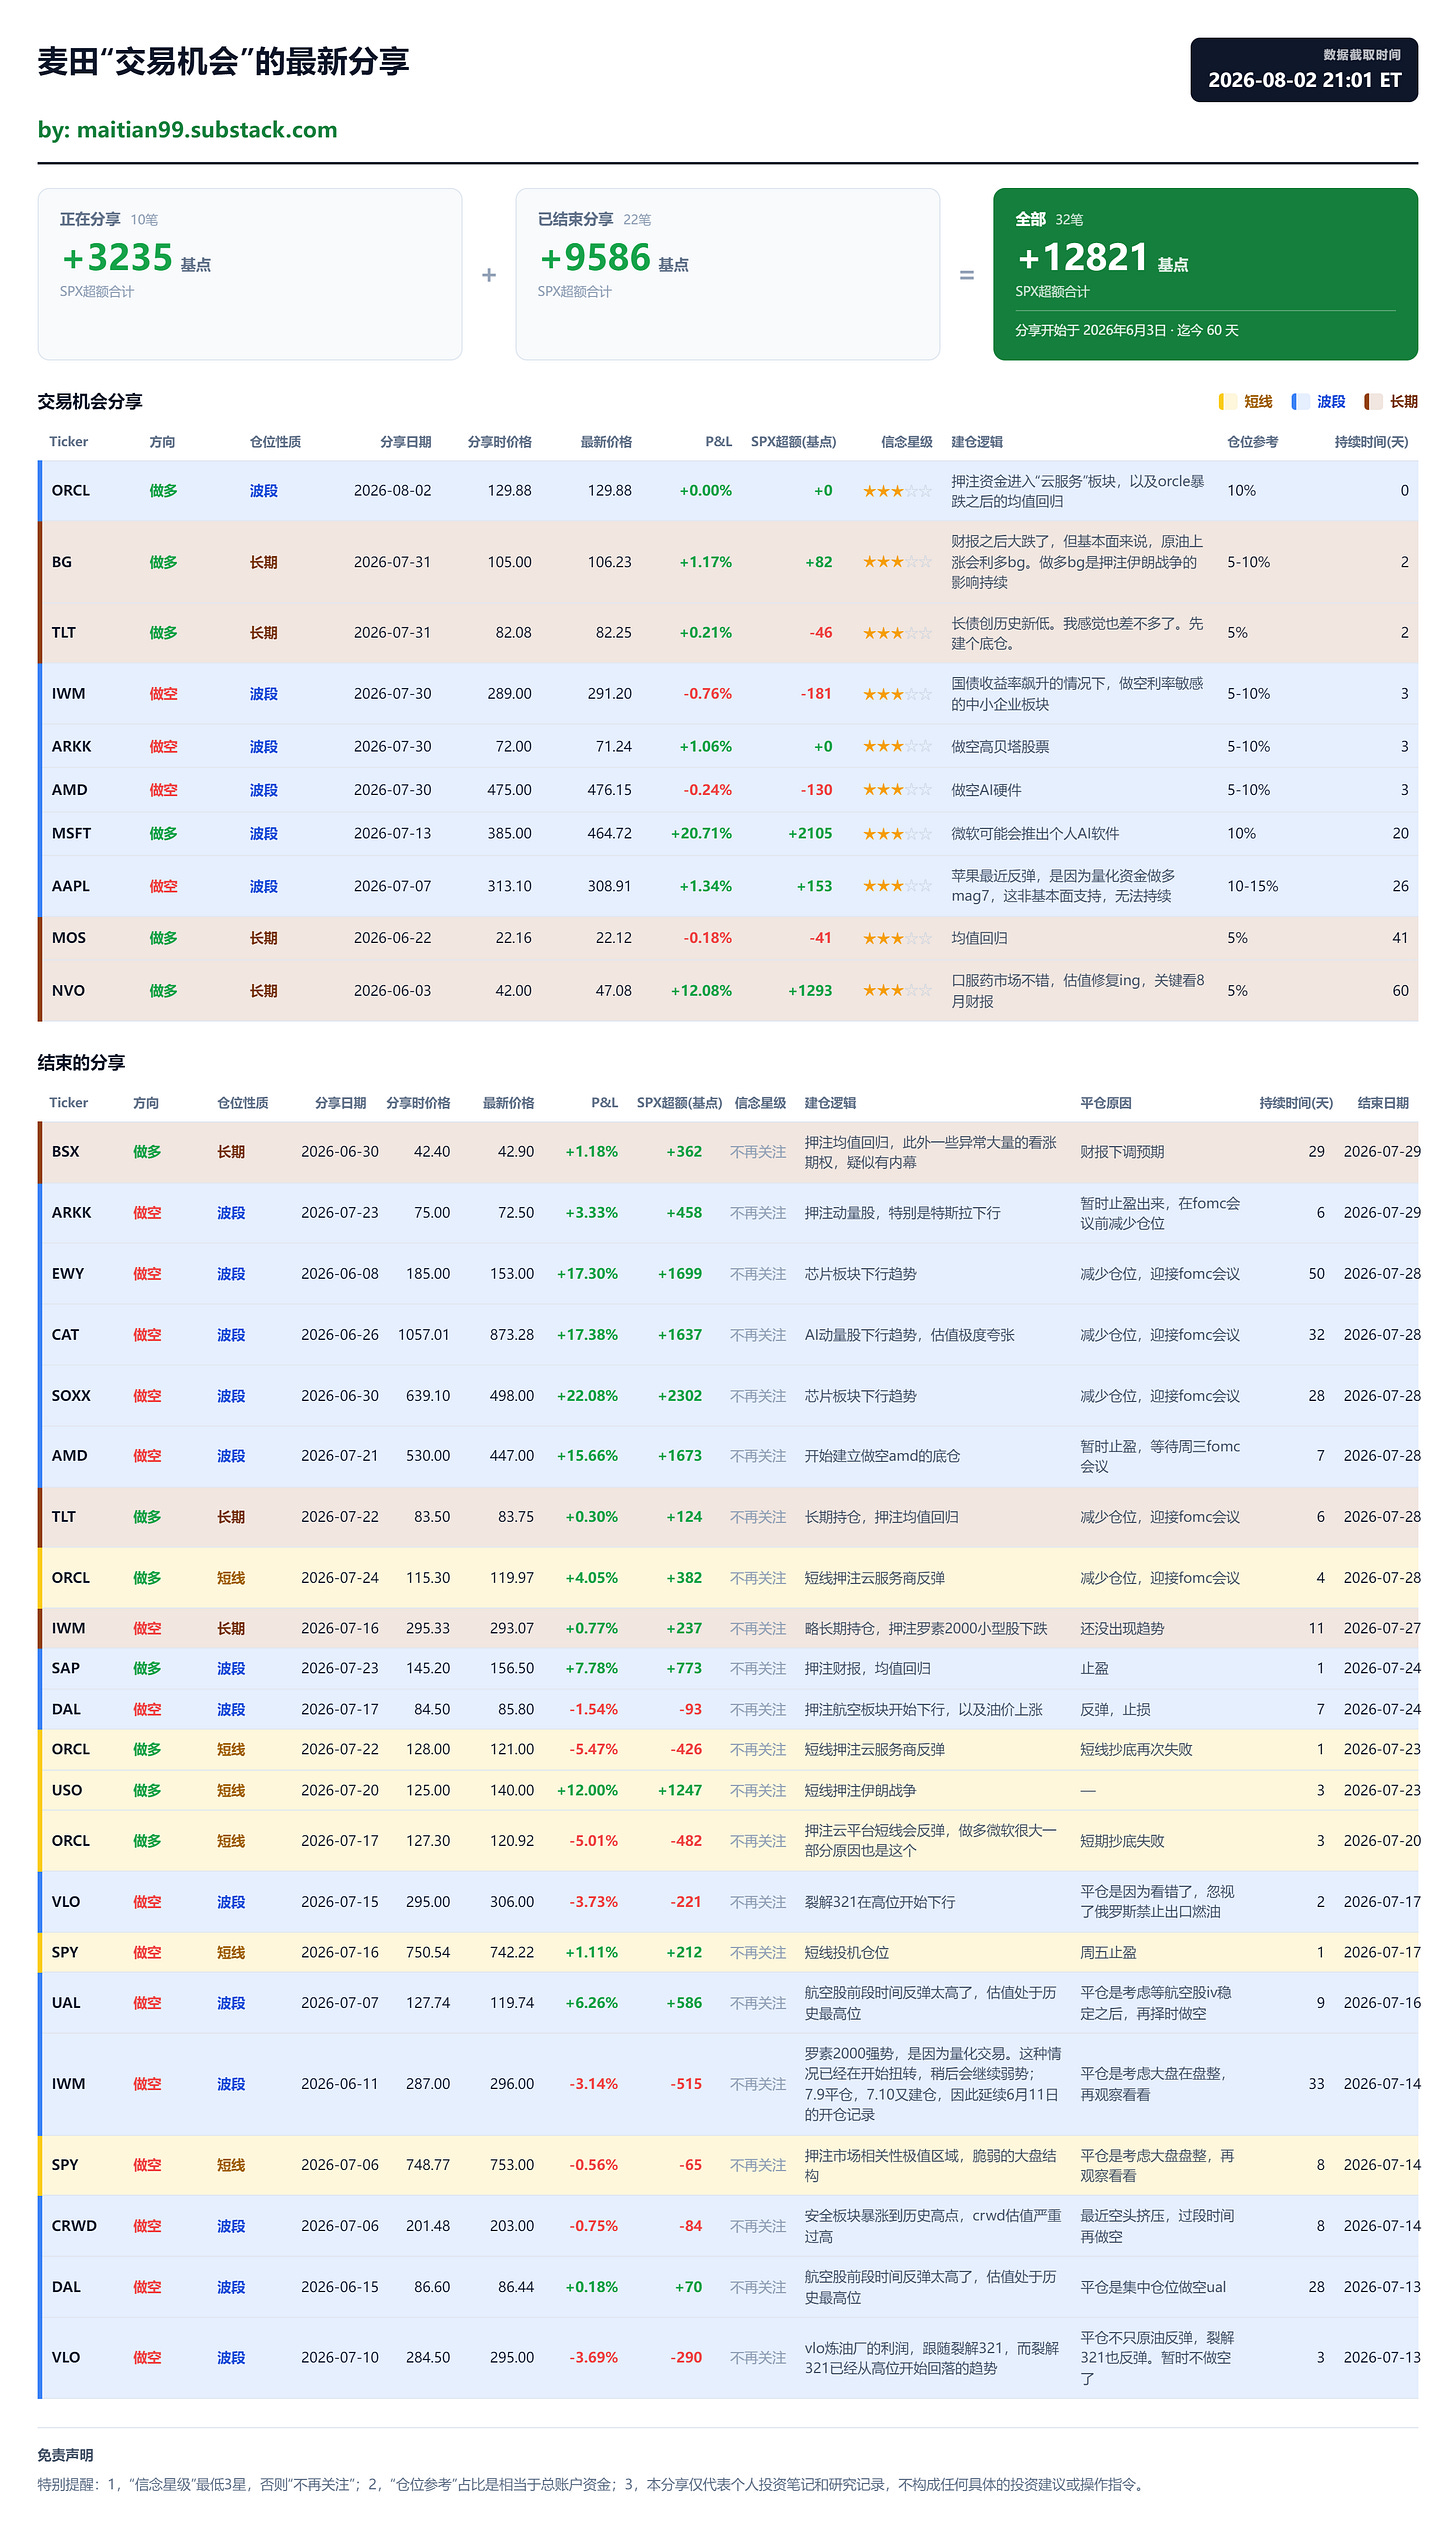
Task: Select the BSX ticker cell
Action: click(x=65, y=1152)
